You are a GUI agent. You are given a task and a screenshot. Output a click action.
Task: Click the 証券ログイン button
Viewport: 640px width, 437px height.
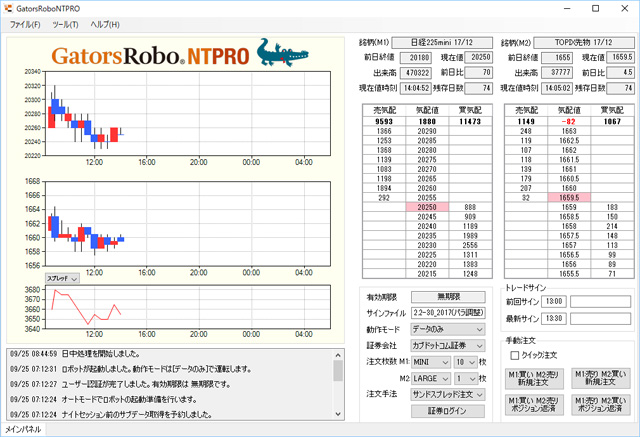click(448, 411)
